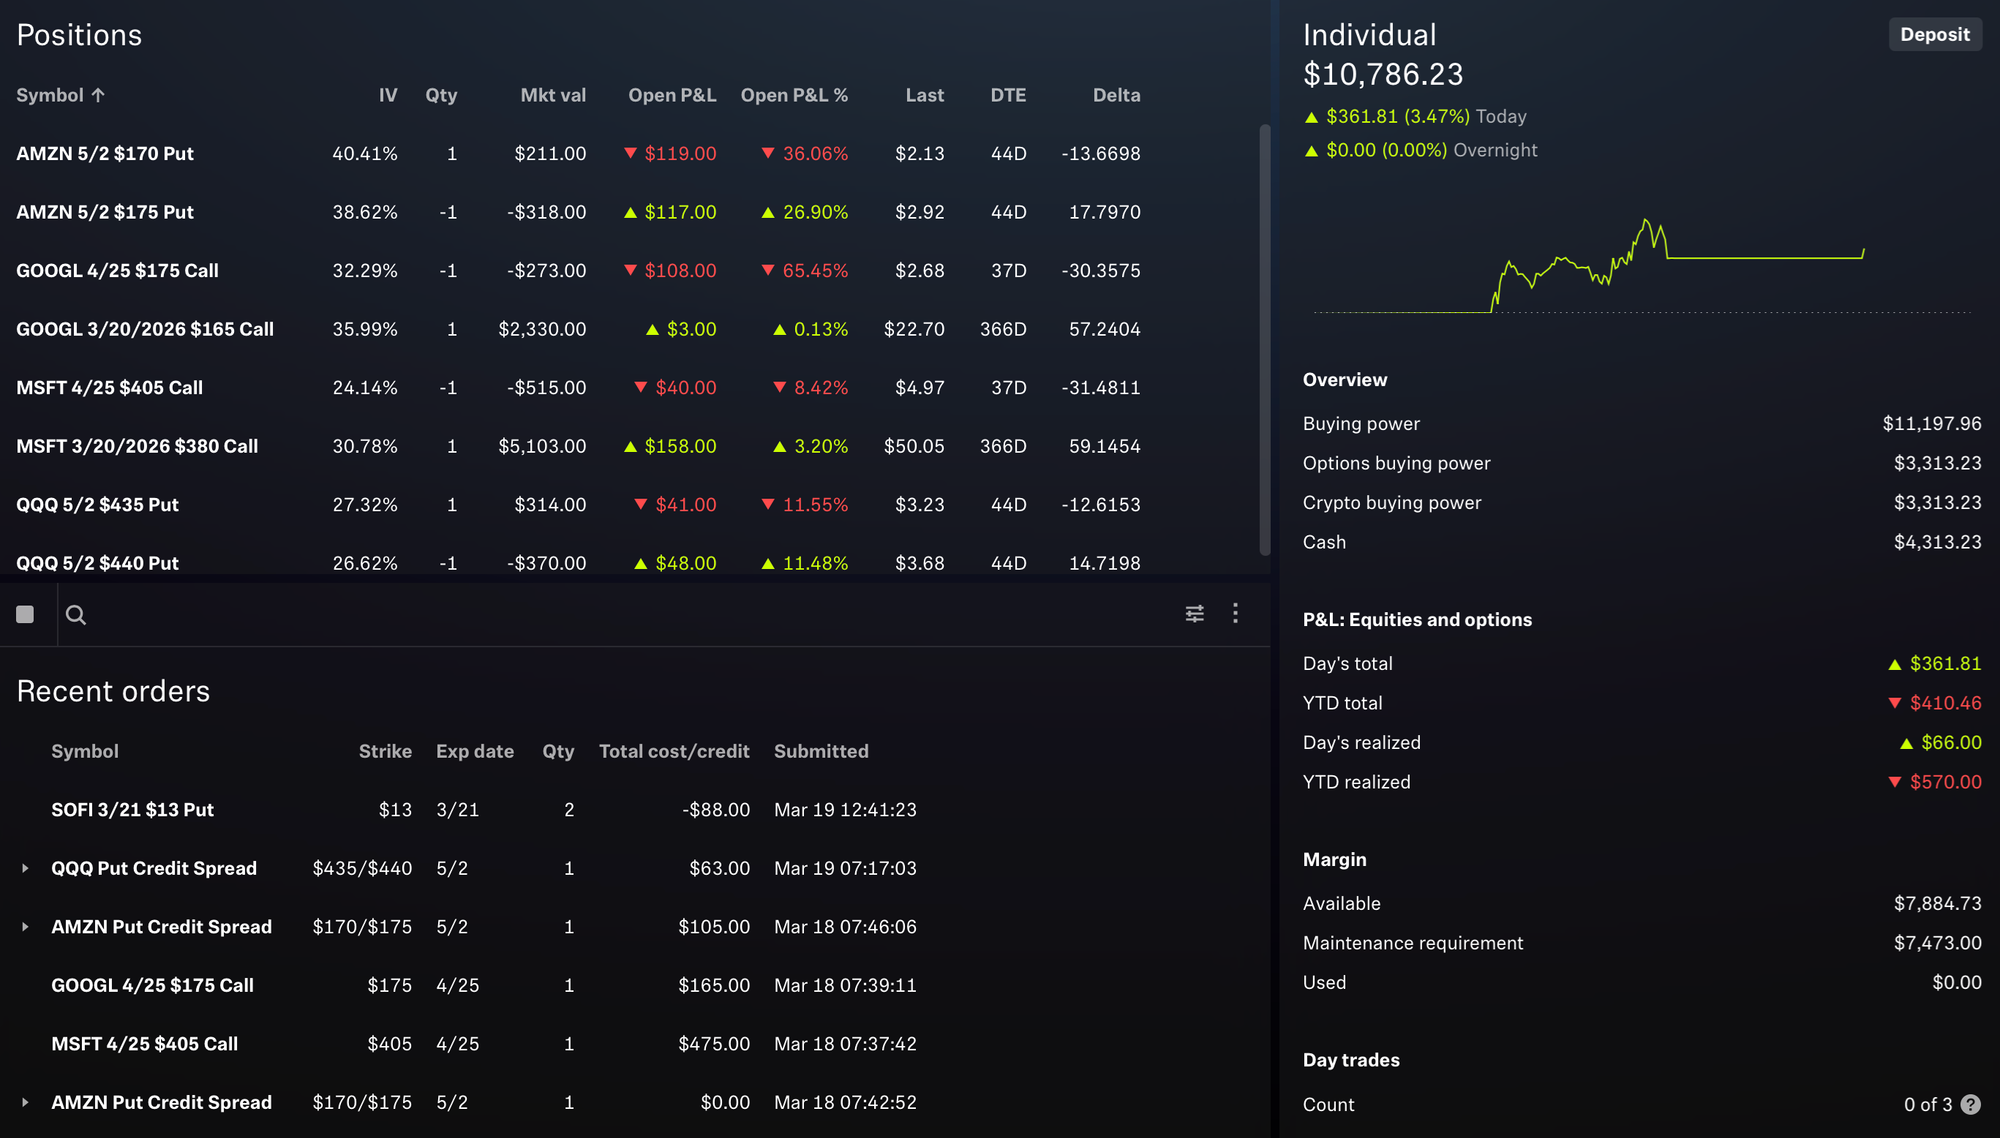Click the Total cost/credit column header

pos(674,751)
